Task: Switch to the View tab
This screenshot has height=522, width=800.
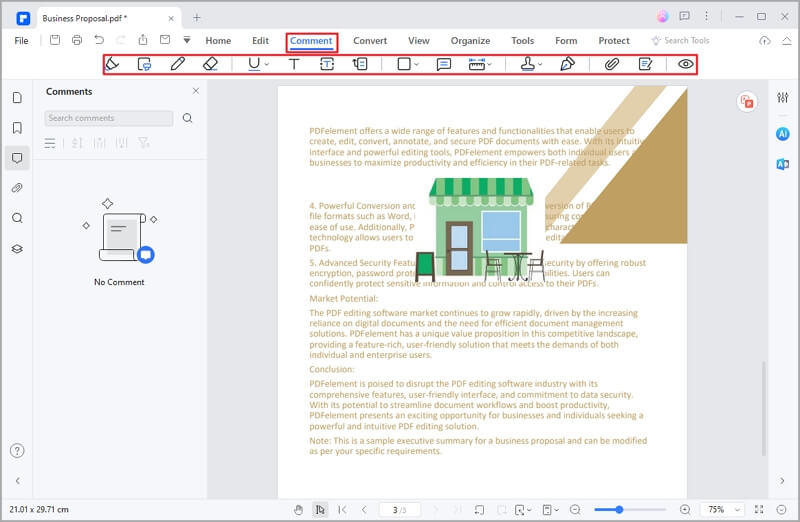Action: click(419, 41)
